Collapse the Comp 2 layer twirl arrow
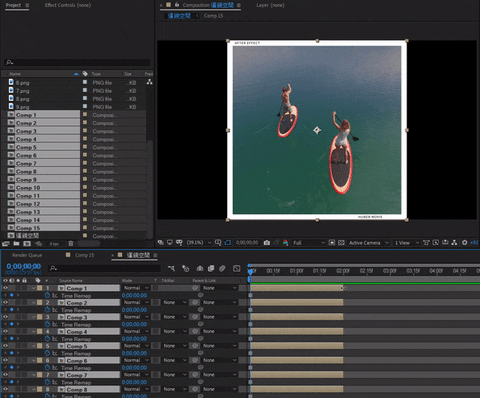The image size is (480, 398). [x=34, y=302]
